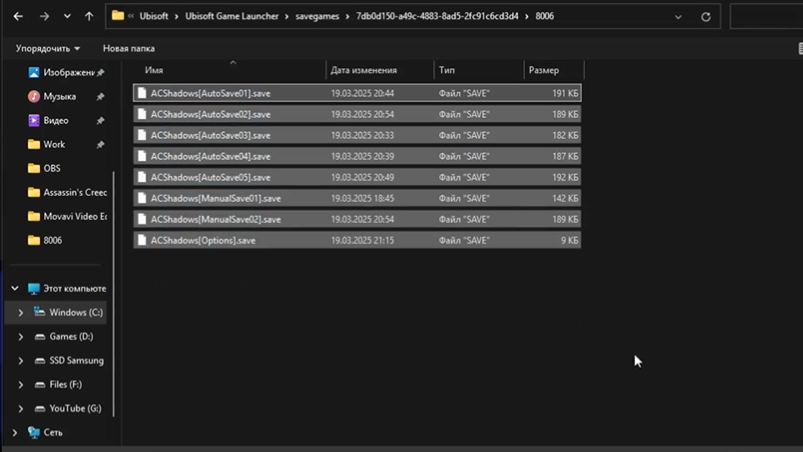Open the OBS folder in sidebar
803x452 pixels.
(x=51, y=168)
